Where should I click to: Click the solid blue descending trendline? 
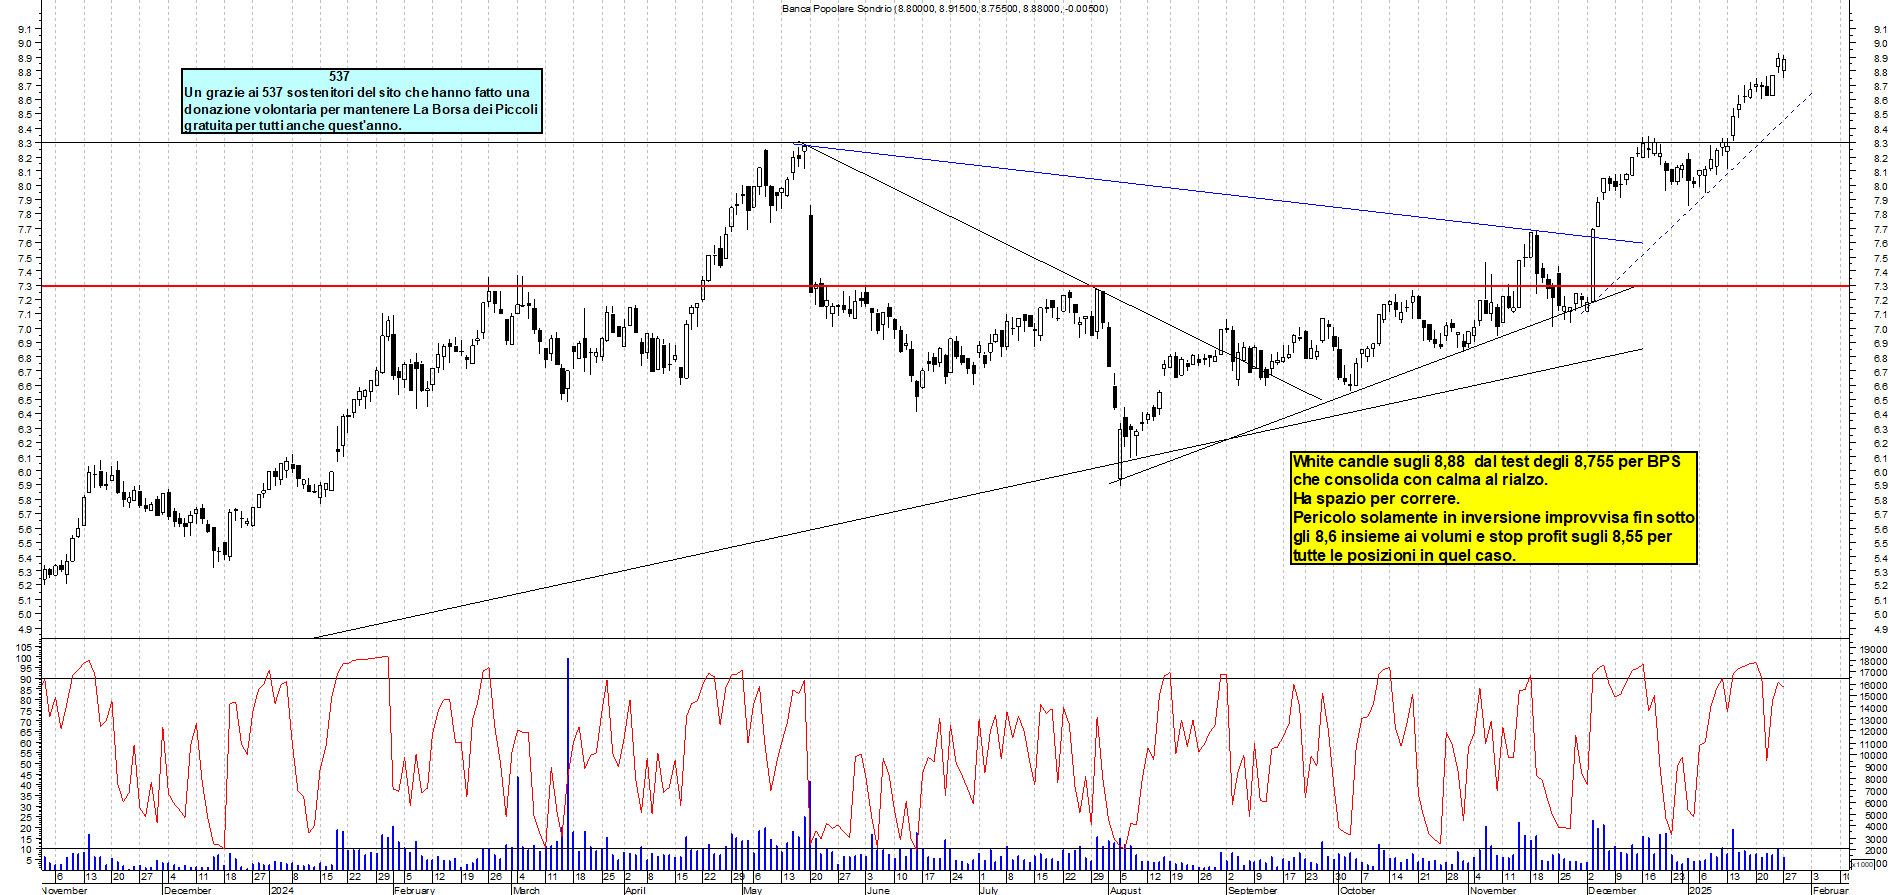[1220, 194]
